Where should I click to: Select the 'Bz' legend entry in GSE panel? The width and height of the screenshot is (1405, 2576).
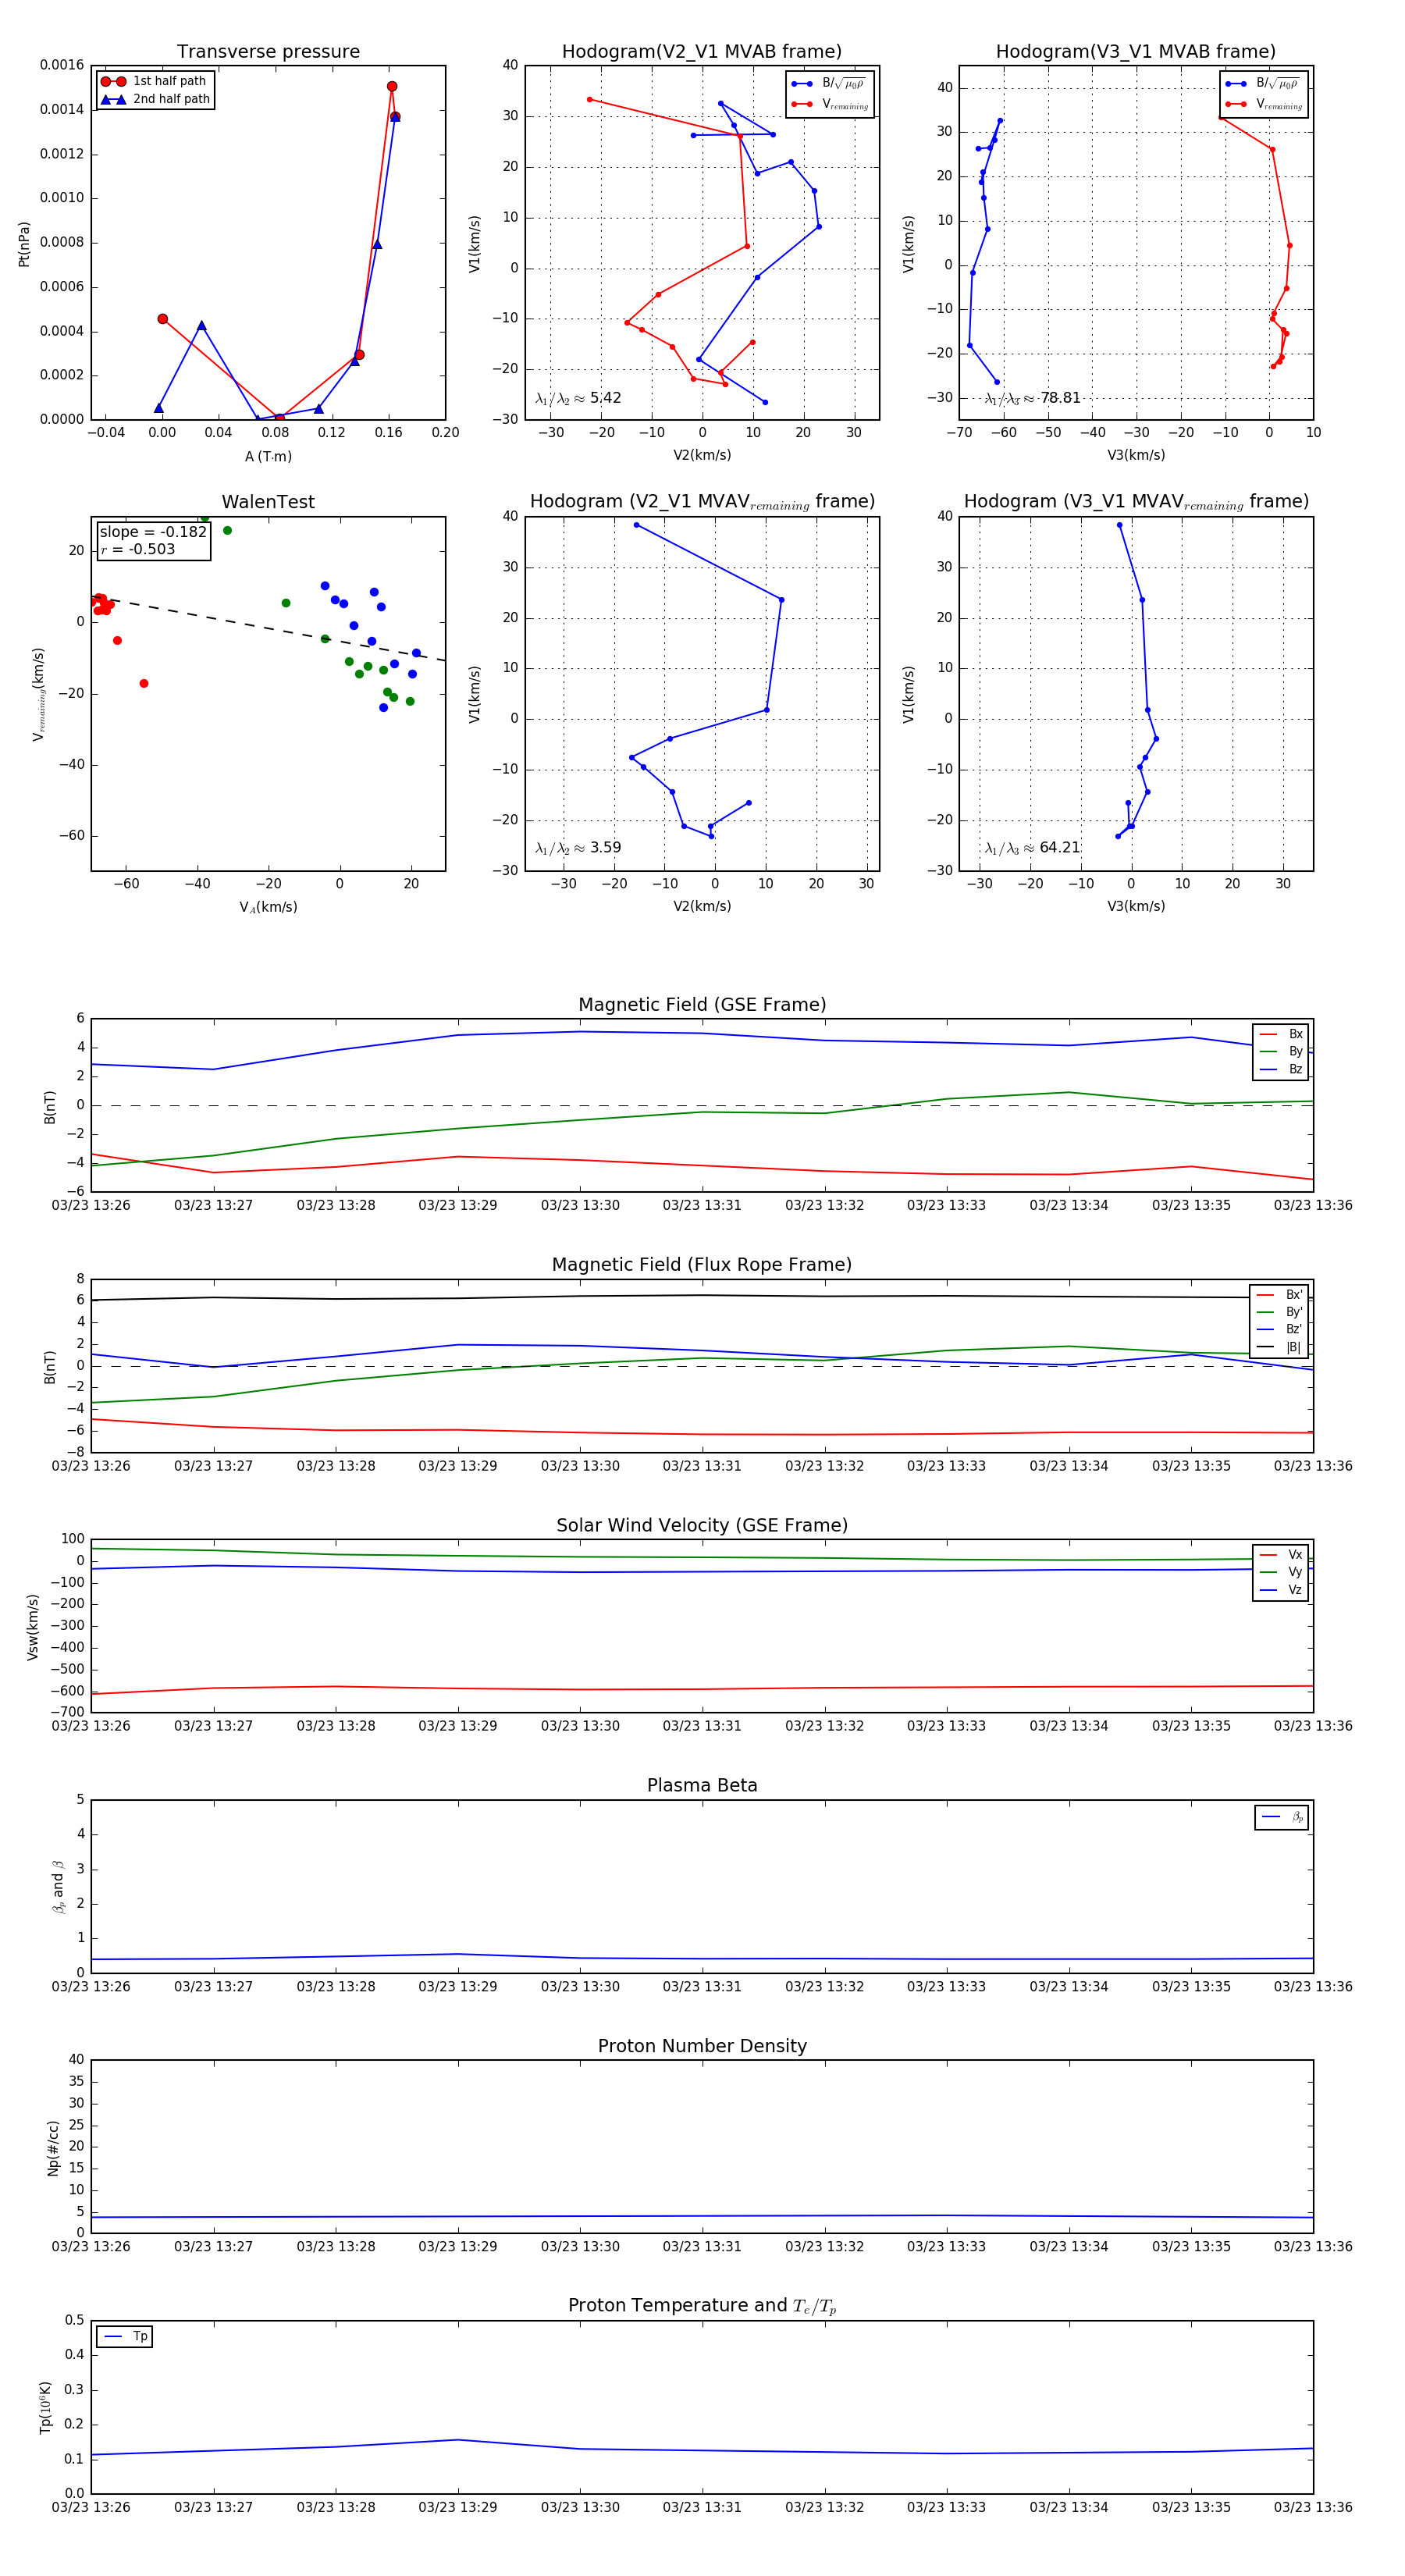click(1281, 1070)
